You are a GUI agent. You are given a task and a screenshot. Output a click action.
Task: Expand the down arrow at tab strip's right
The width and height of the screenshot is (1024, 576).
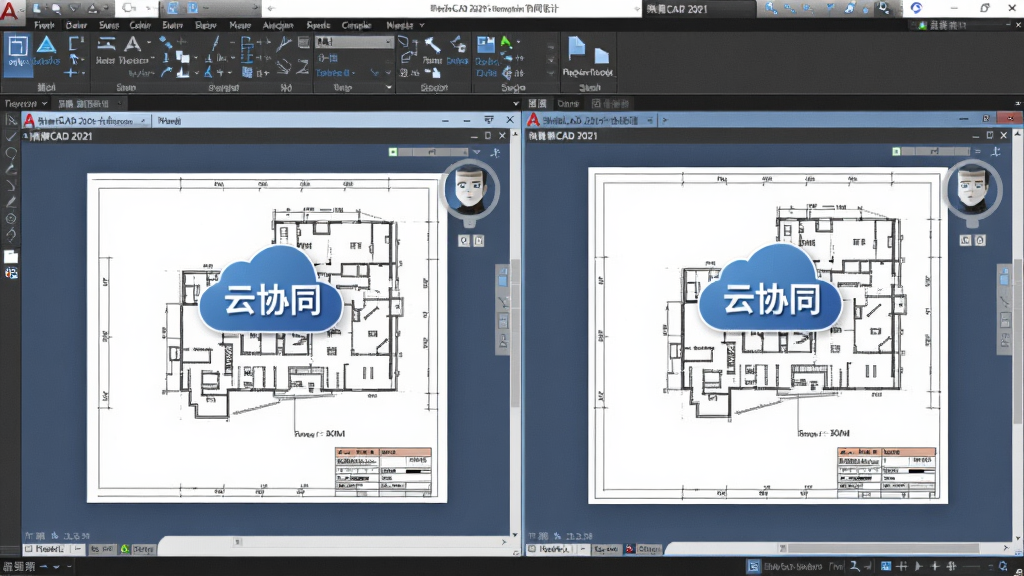click(515, 103)
